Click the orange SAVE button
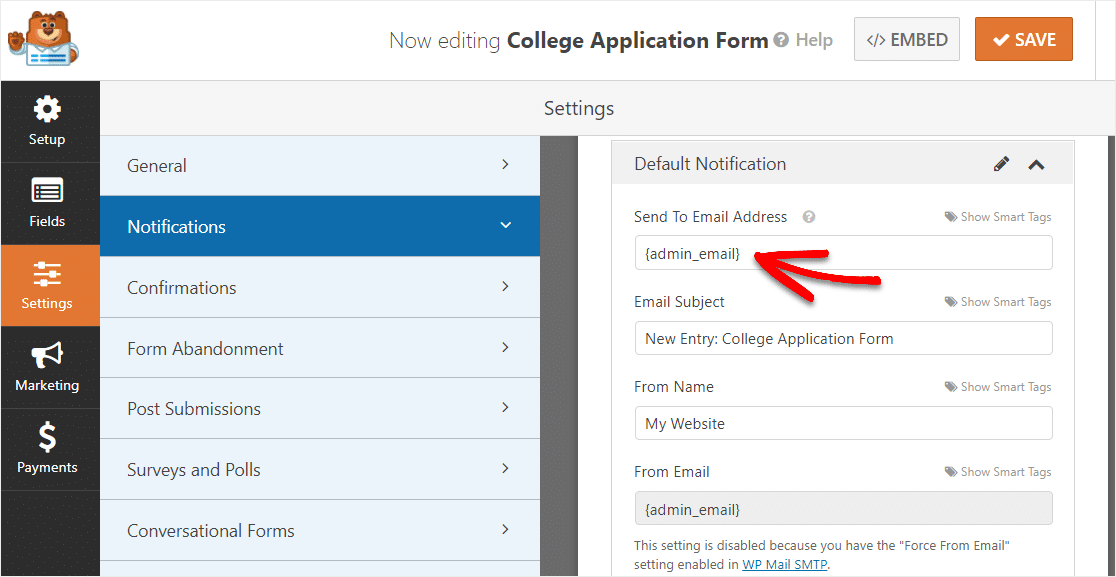The width and height of the screenshot is (1116, 577). [1023, 39]
